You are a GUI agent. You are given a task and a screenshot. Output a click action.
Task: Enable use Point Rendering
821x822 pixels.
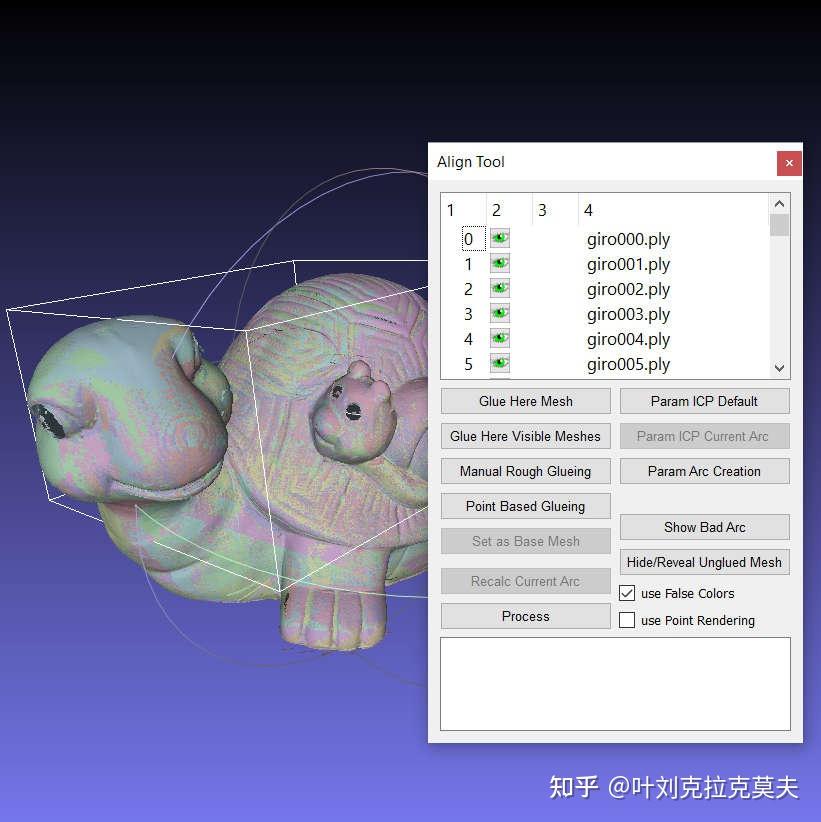coord(627,621)
